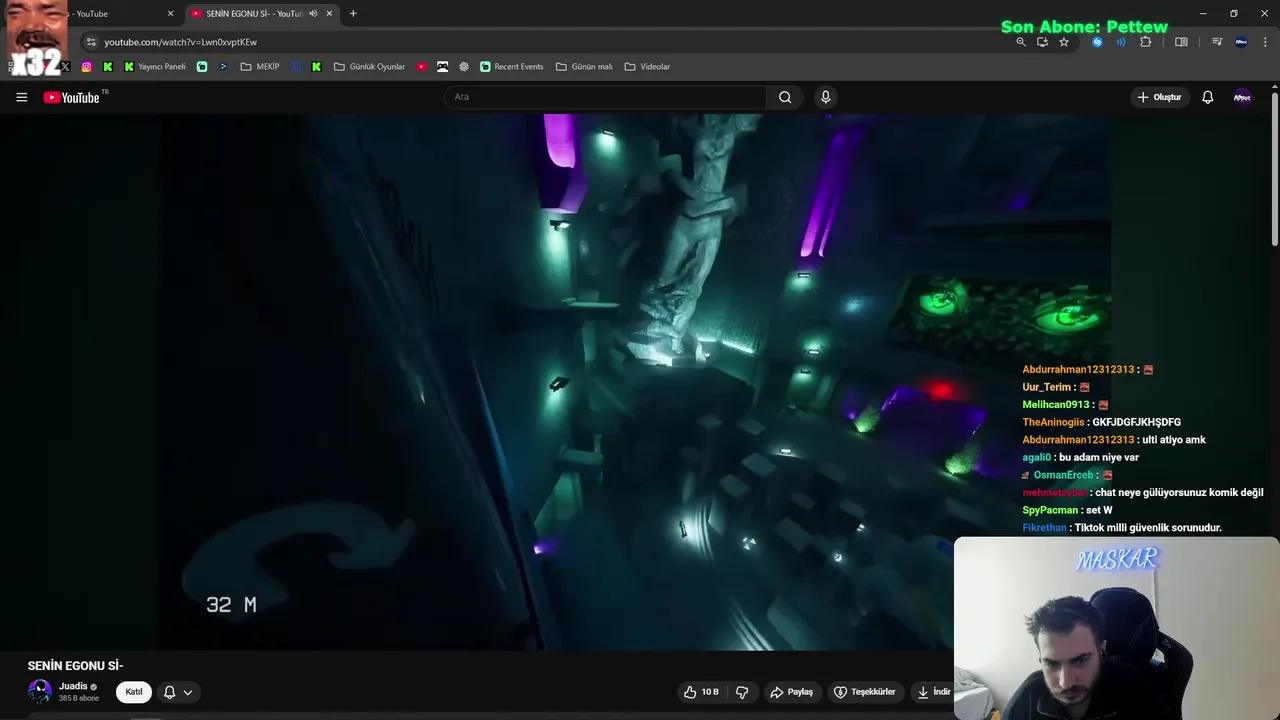This screenshot has height=720, width=1280.
Task: Open YouTube notifications bell in header
Action: (x=1207, y=97)
